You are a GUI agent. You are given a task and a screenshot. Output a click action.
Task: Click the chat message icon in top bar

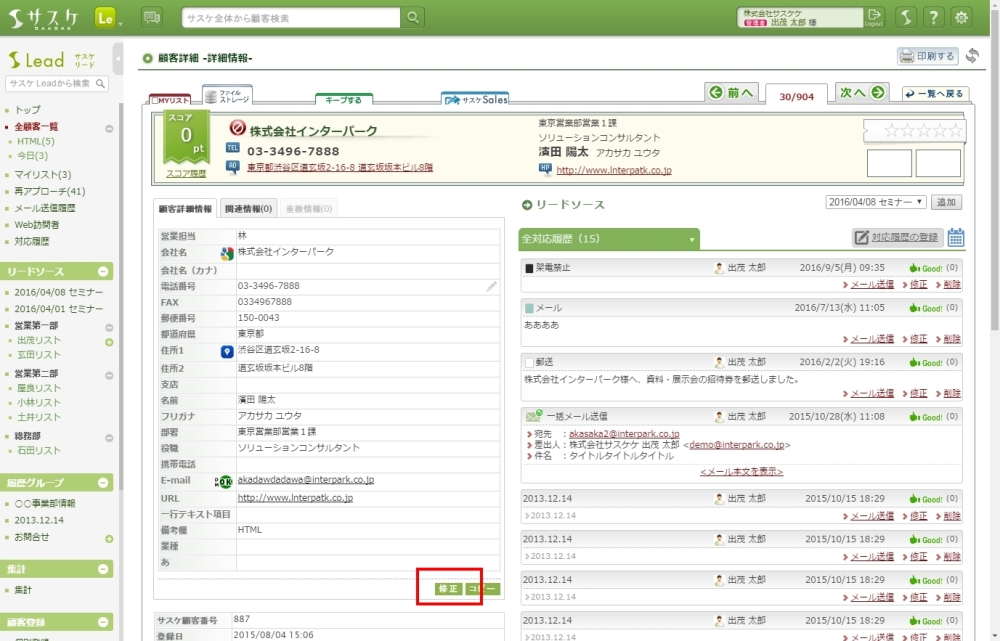pyautogui.click(x=152, y=17)
